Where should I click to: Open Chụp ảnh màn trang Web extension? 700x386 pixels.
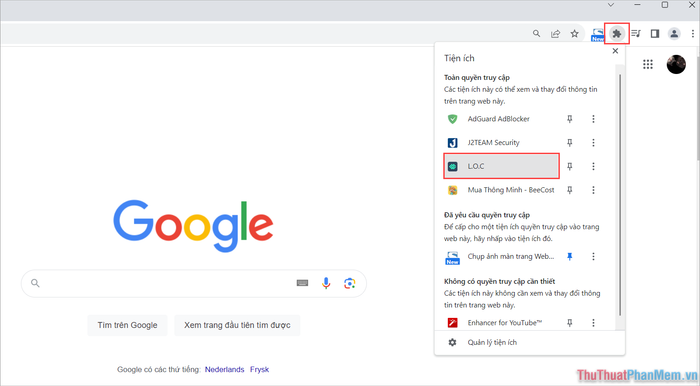501,257
